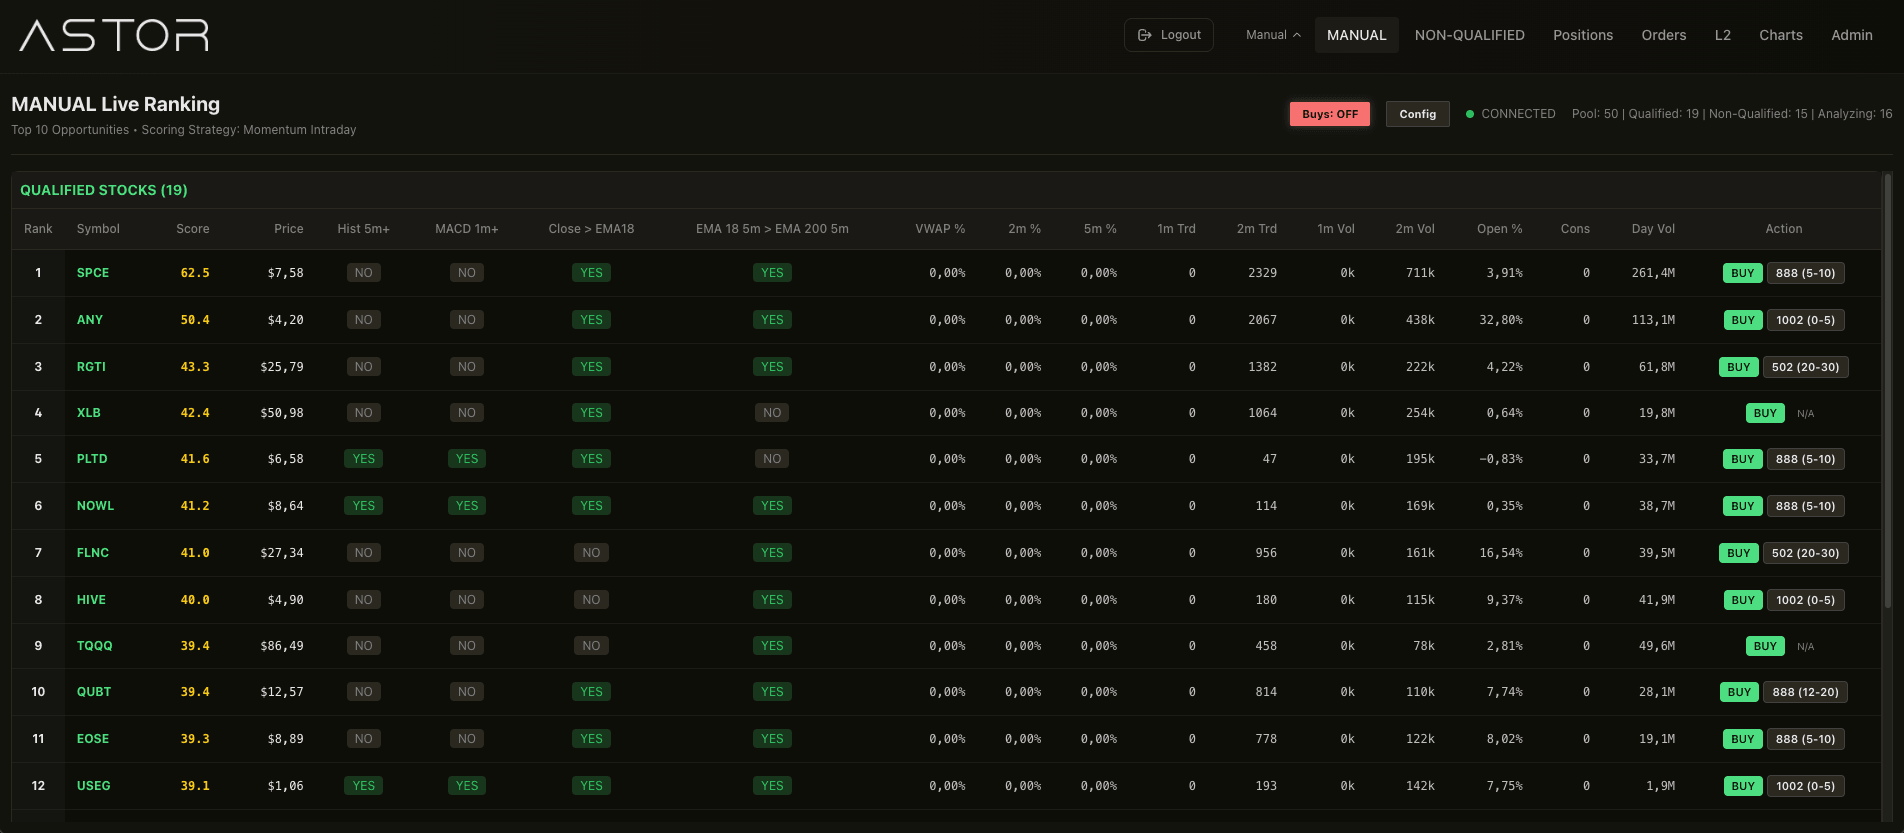The width and height of the screenshot is (1904, 833).
Task: Click the 62.5 score for SPCE
Action: click(x=195, y=273)
